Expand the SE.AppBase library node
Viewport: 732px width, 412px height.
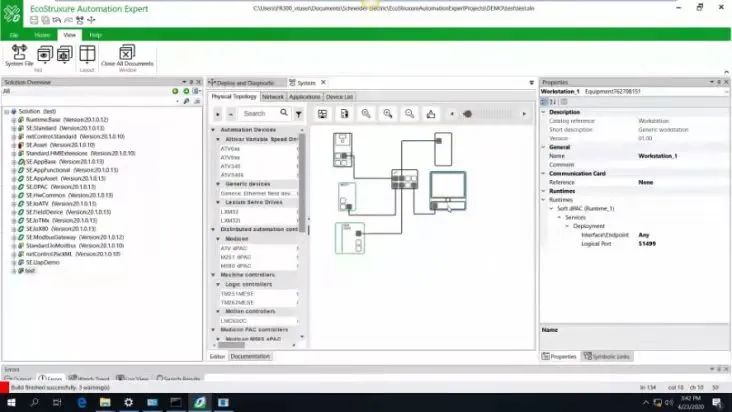[14, 162]
